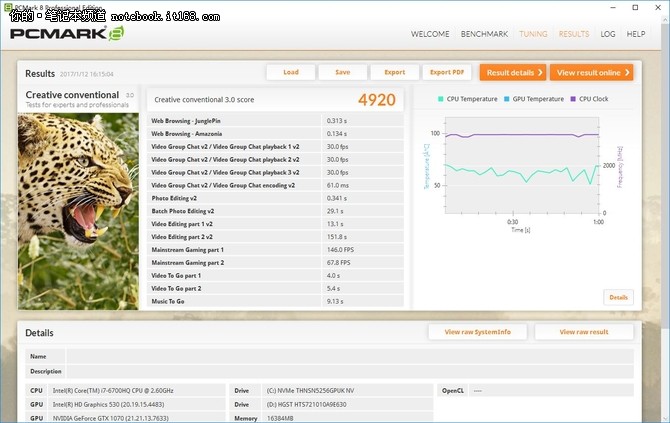Select Video To Go part 2 row
Viewport: 670px width, 423px height.
(275, 288)
